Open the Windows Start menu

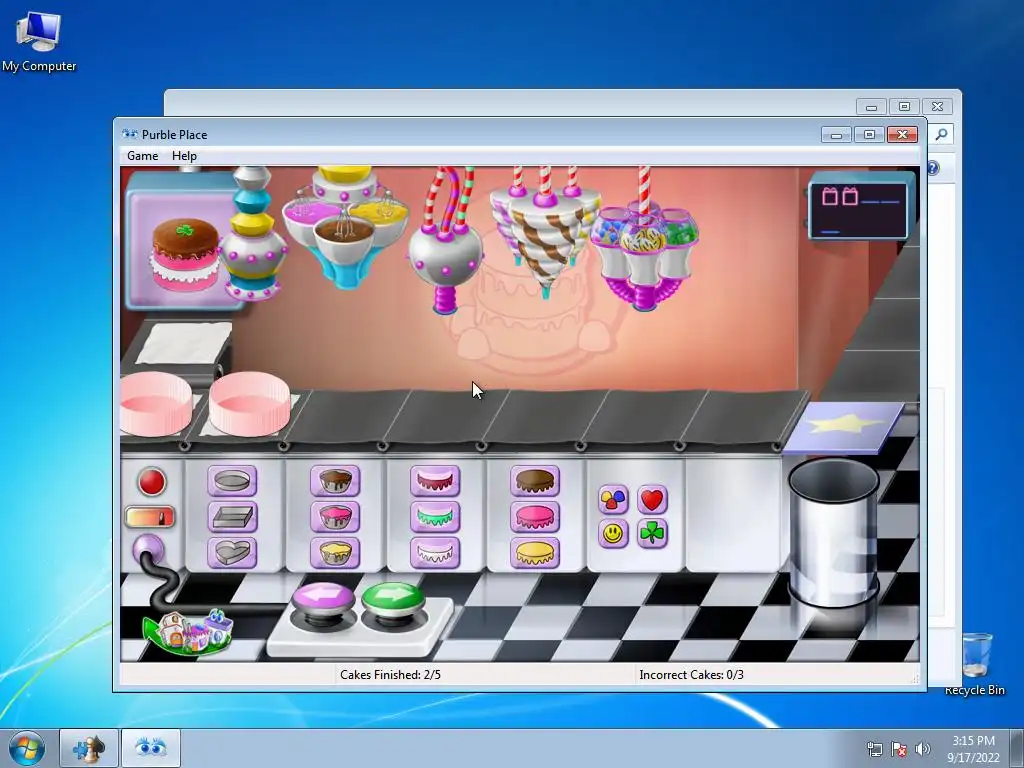click(27, 748)
